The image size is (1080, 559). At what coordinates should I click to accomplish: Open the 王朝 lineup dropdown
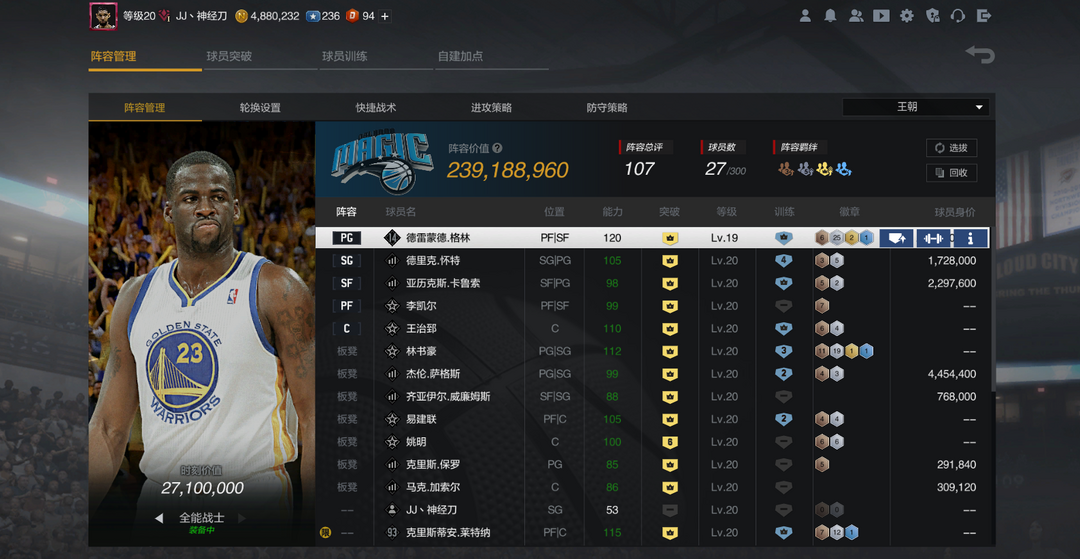[x=916, y=107]
